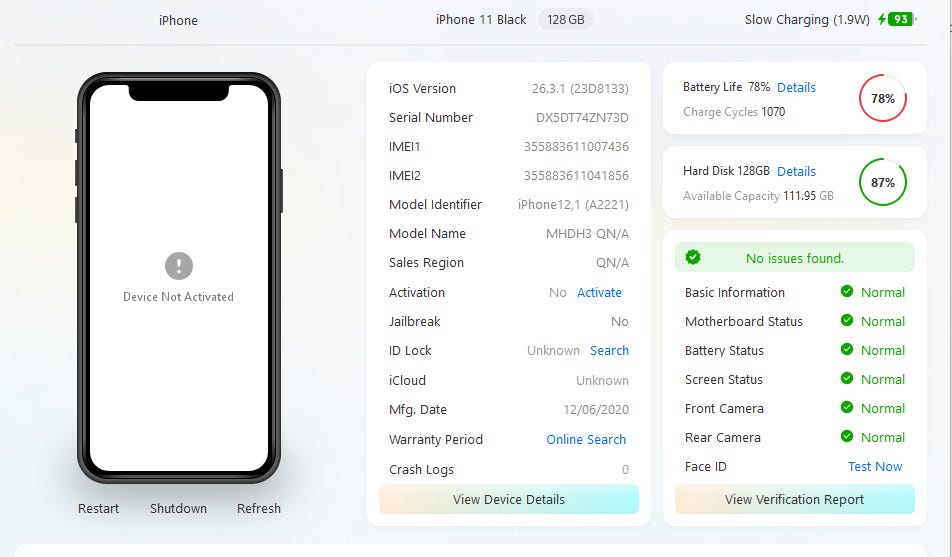This screenshot has height=557, width=952.
Task: Click serial number DX5DT74ZN73D
Action: [x=582, y=117]
